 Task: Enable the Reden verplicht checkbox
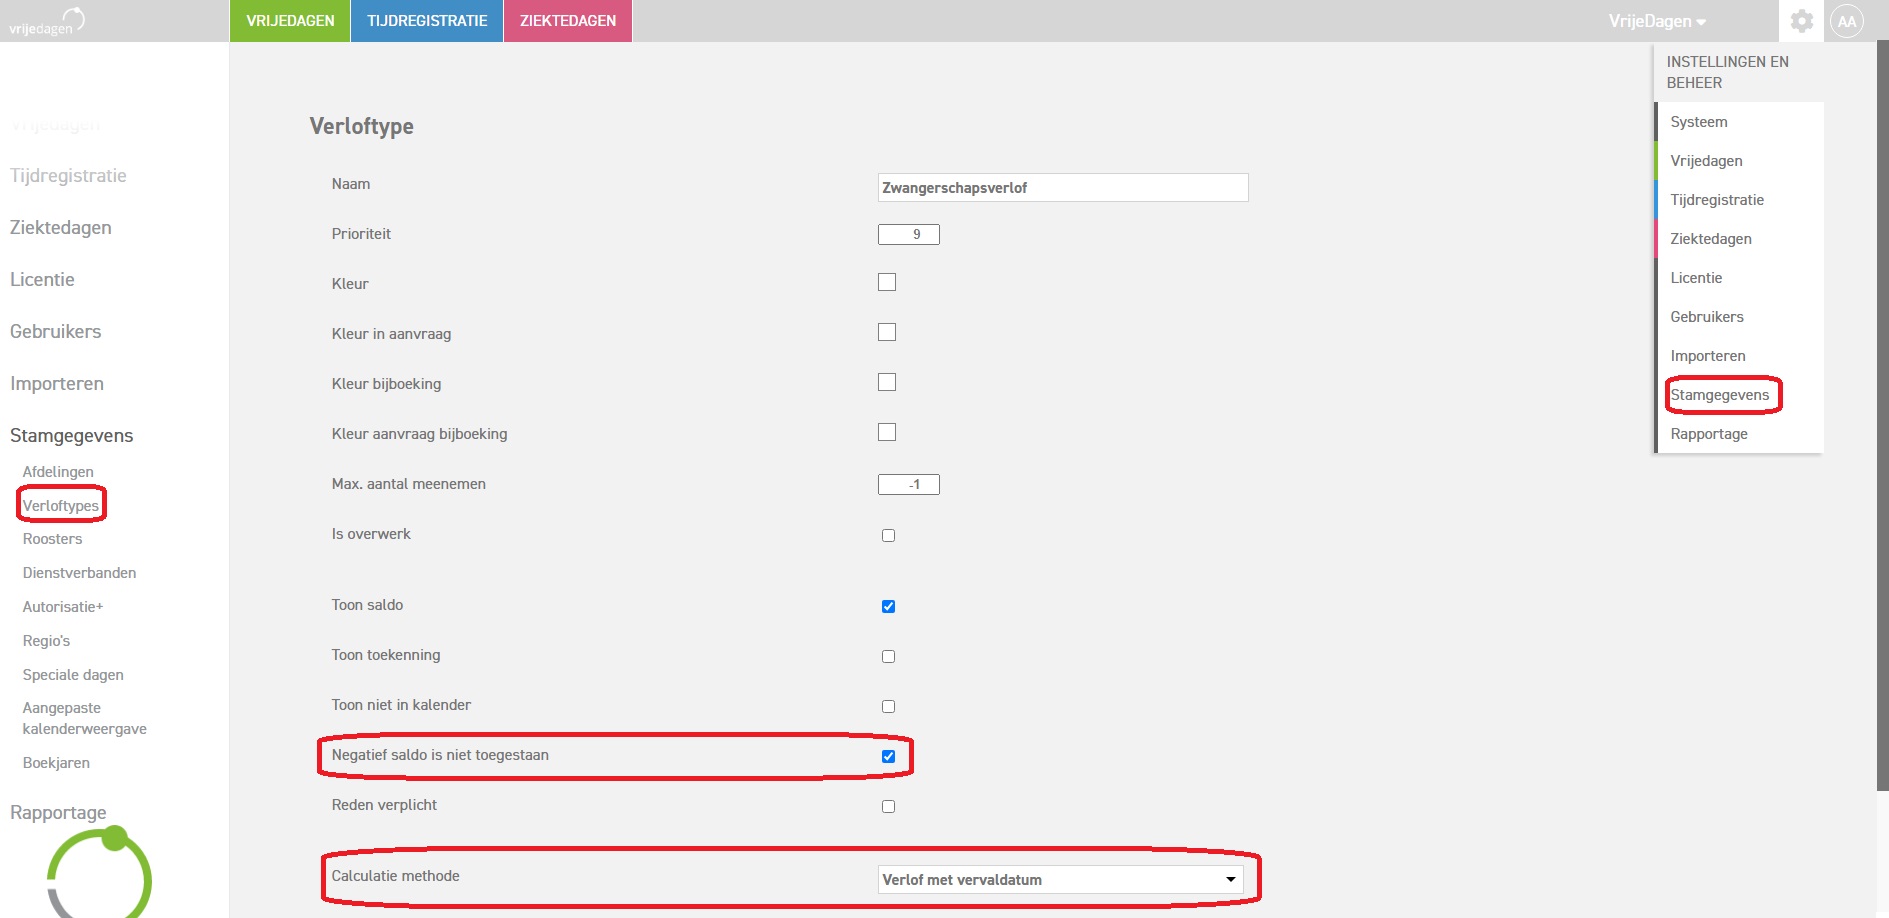point(888,806)
